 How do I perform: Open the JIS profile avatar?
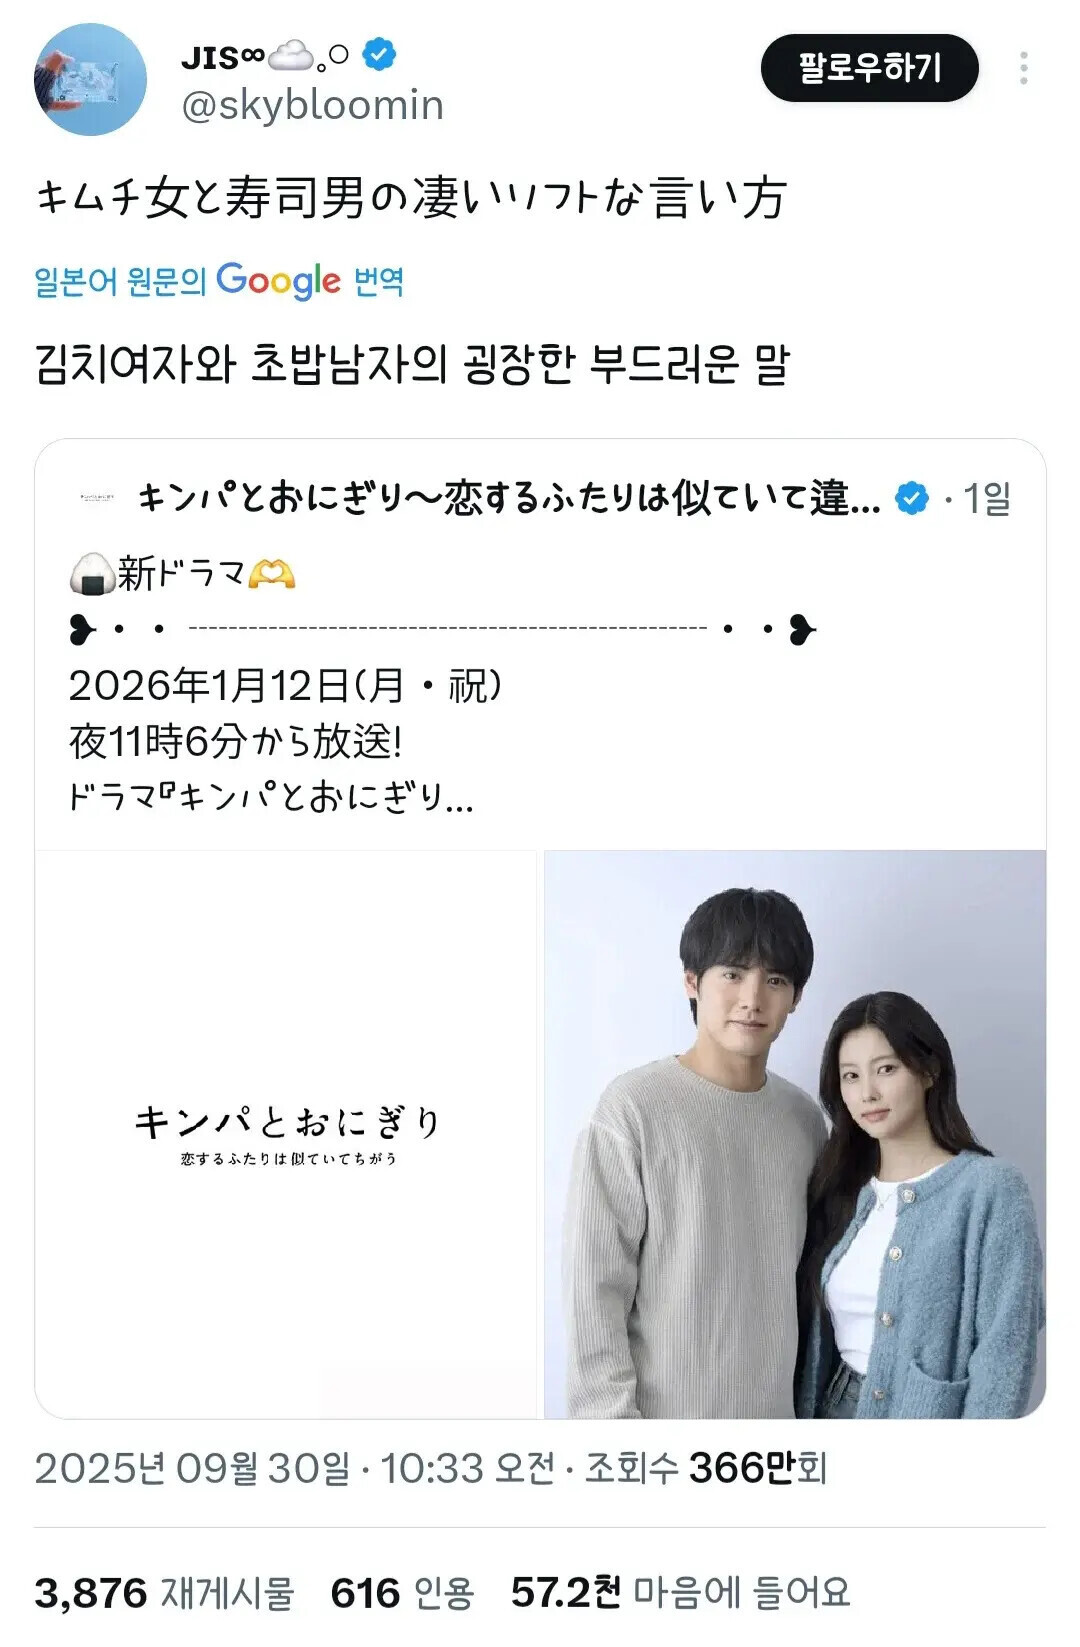[90, 79]
